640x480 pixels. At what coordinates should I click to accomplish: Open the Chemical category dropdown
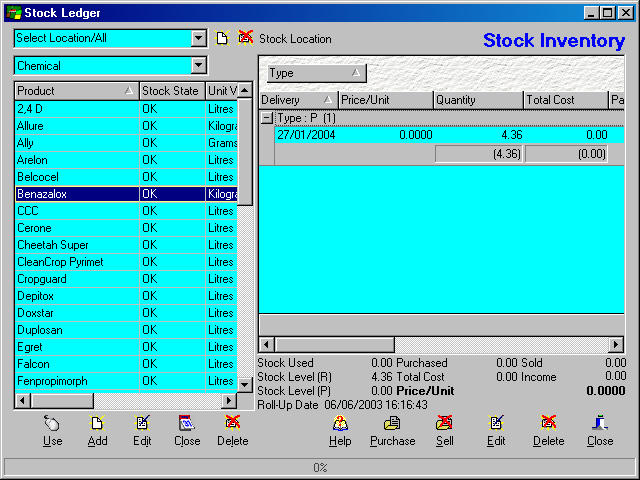tap(198, 65)
